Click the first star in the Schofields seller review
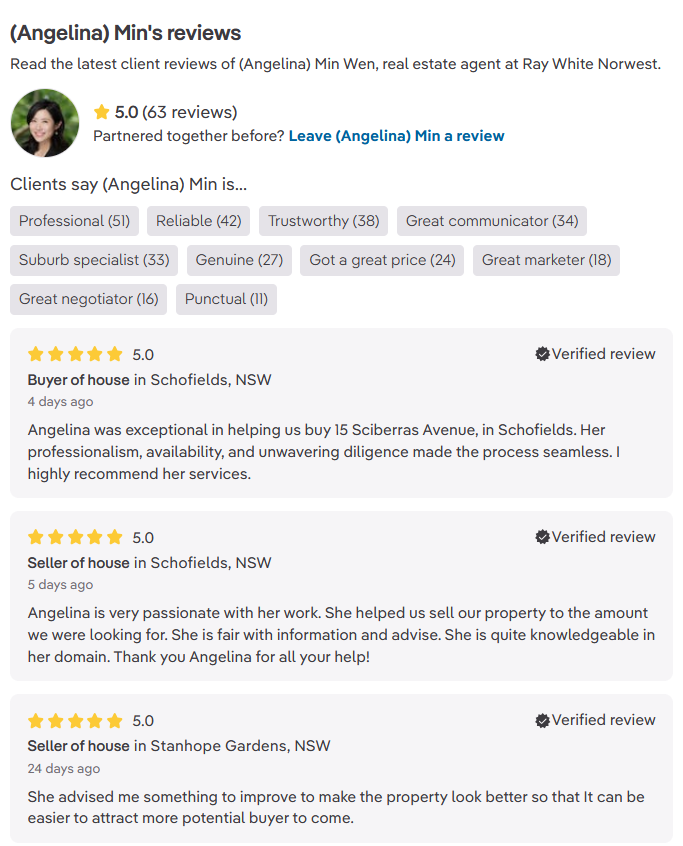Screen dimensions: 683x846 click(35, 537)
